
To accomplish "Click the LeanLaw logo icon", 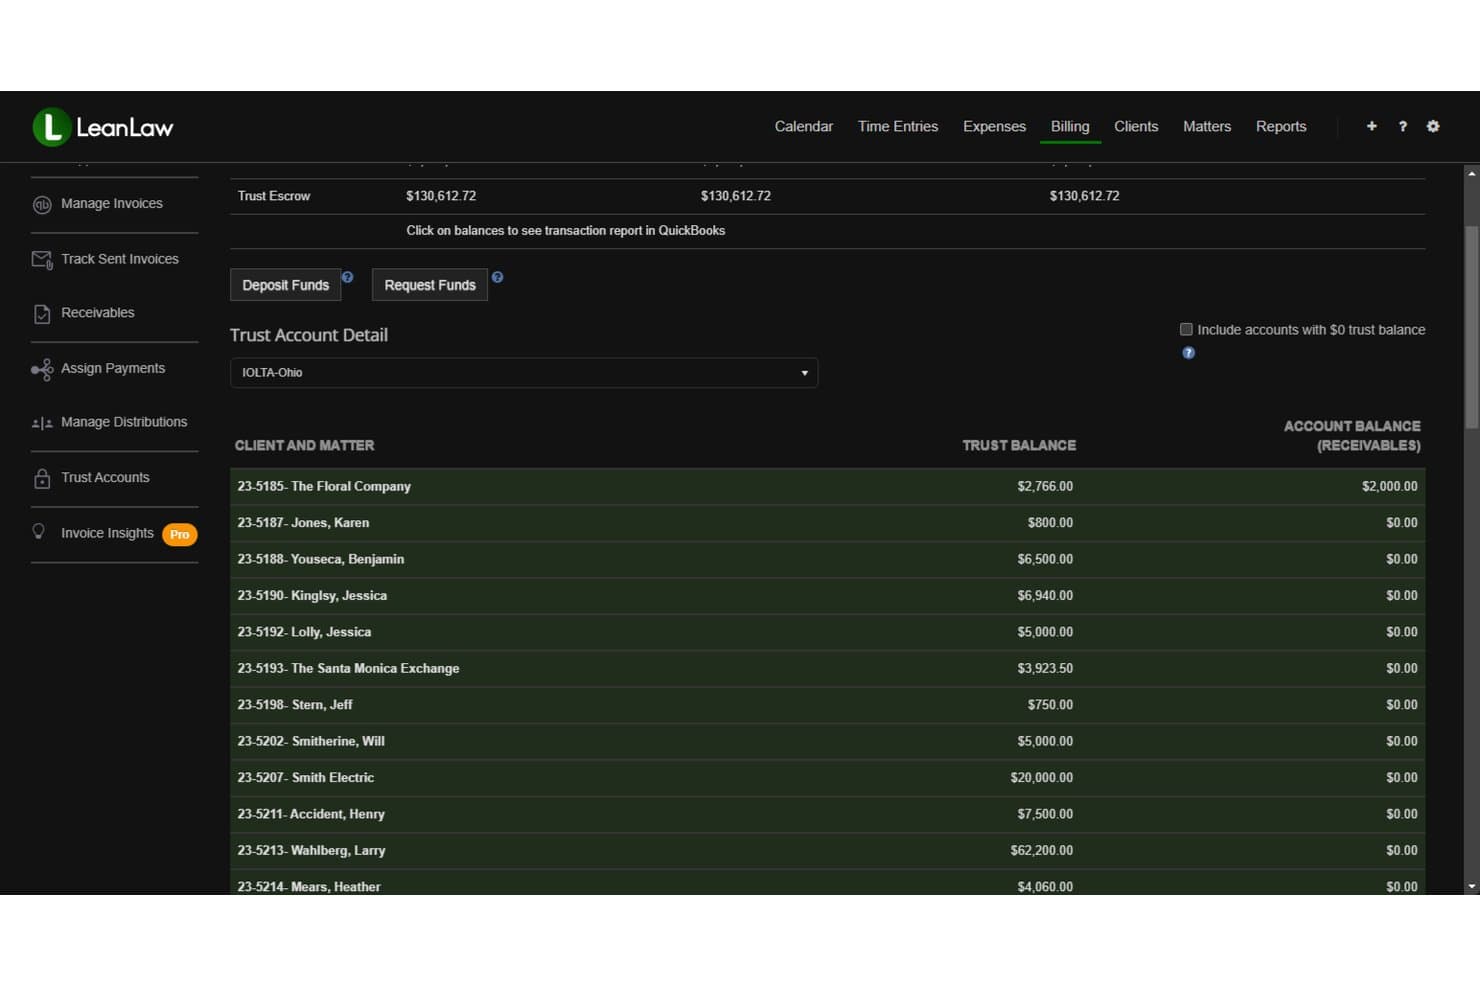I will [51, 127].
